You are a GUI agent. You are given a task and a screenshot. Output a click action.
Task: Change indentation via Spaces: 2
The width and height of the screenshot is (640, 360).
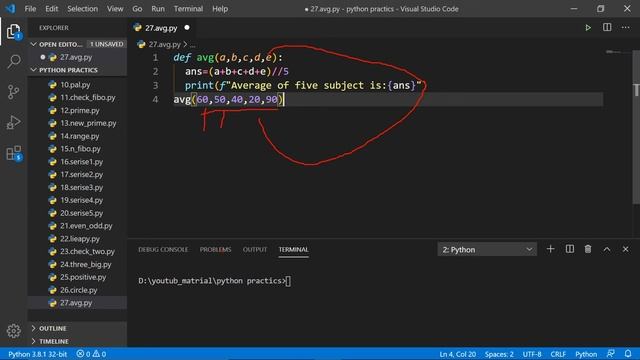point(499,354)
